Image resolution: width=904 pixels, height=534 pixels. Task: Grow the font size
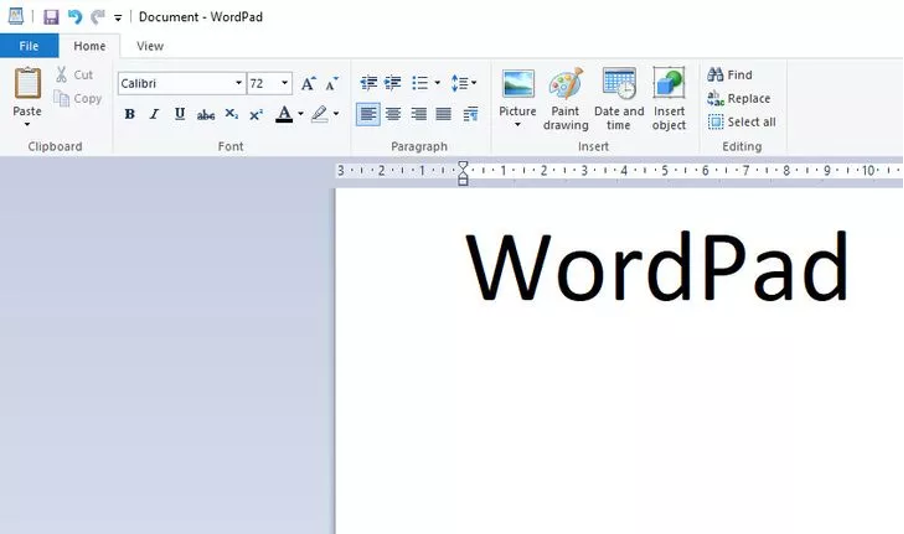308,84
